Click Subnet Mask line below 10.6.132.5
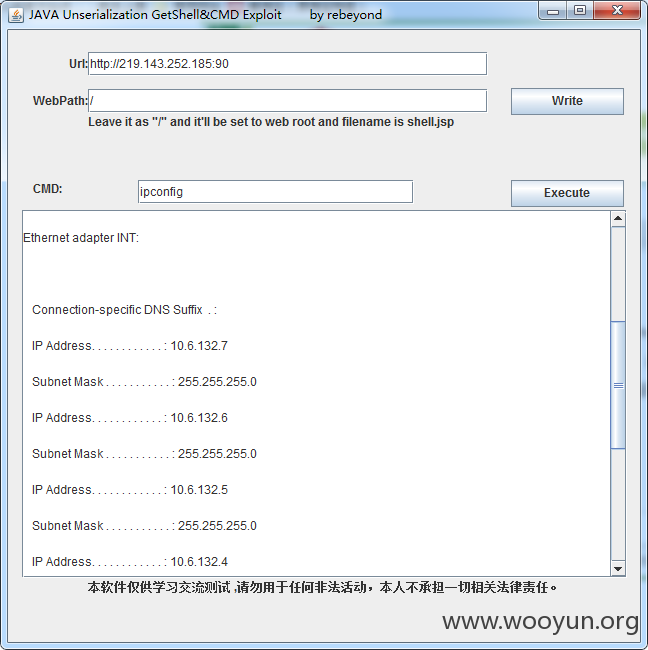 coord(144,526)
